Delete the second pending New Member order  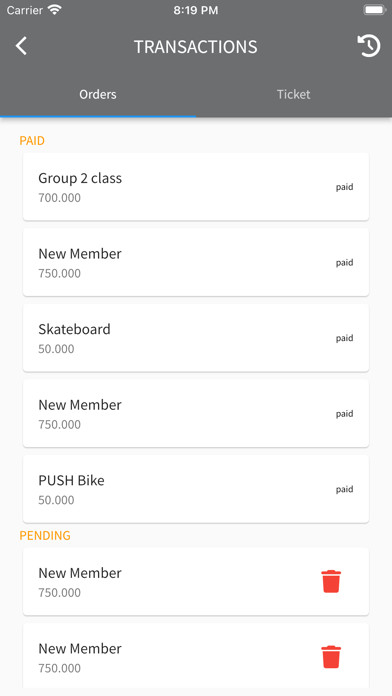coord(331,657)
